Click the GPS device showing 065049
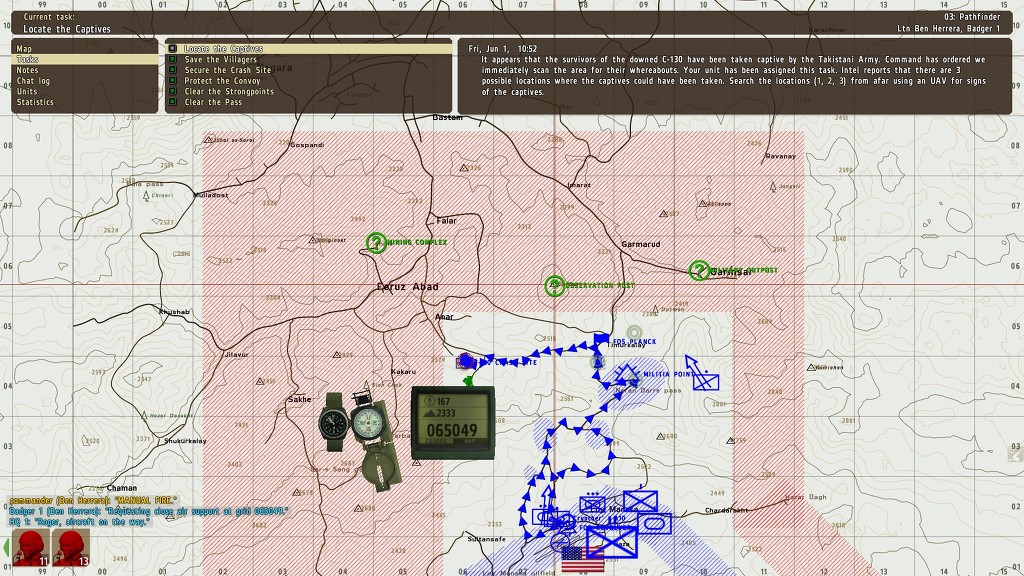 [x=452, y=422]
